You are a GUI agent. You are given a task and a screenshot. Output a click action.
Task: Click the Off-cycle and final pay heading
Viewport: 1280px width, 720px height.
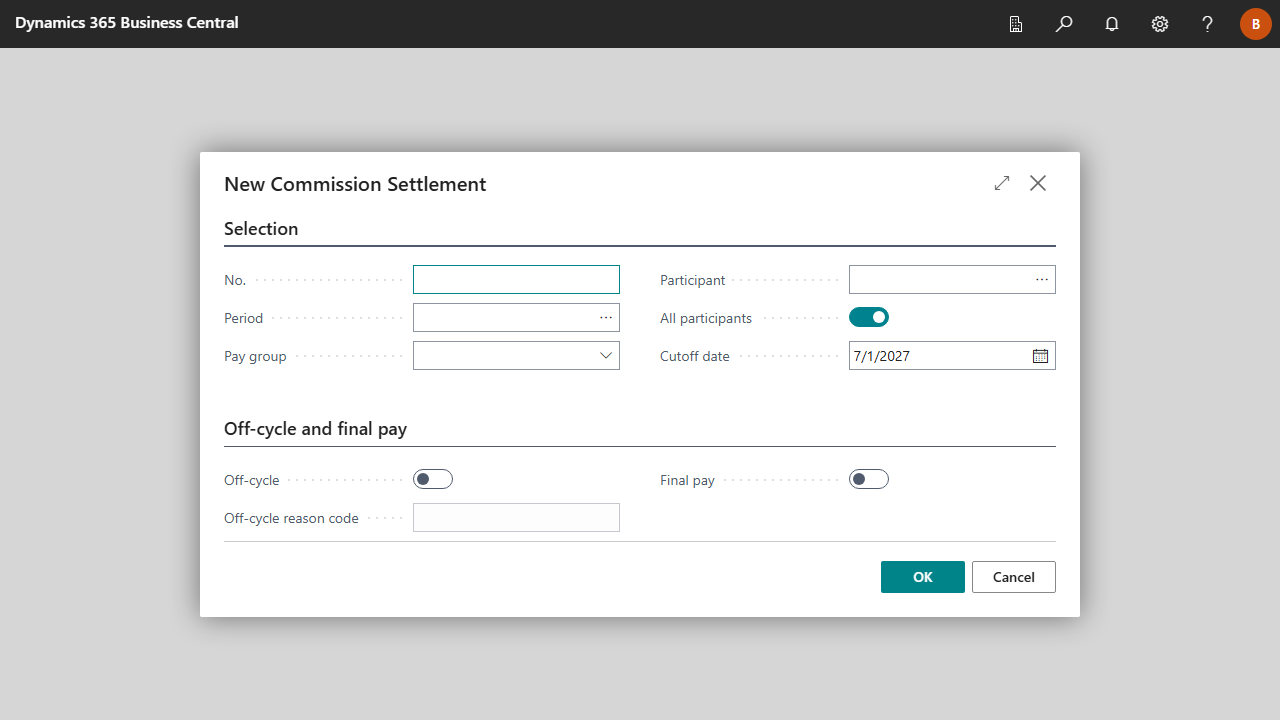[x=315, y=429]
